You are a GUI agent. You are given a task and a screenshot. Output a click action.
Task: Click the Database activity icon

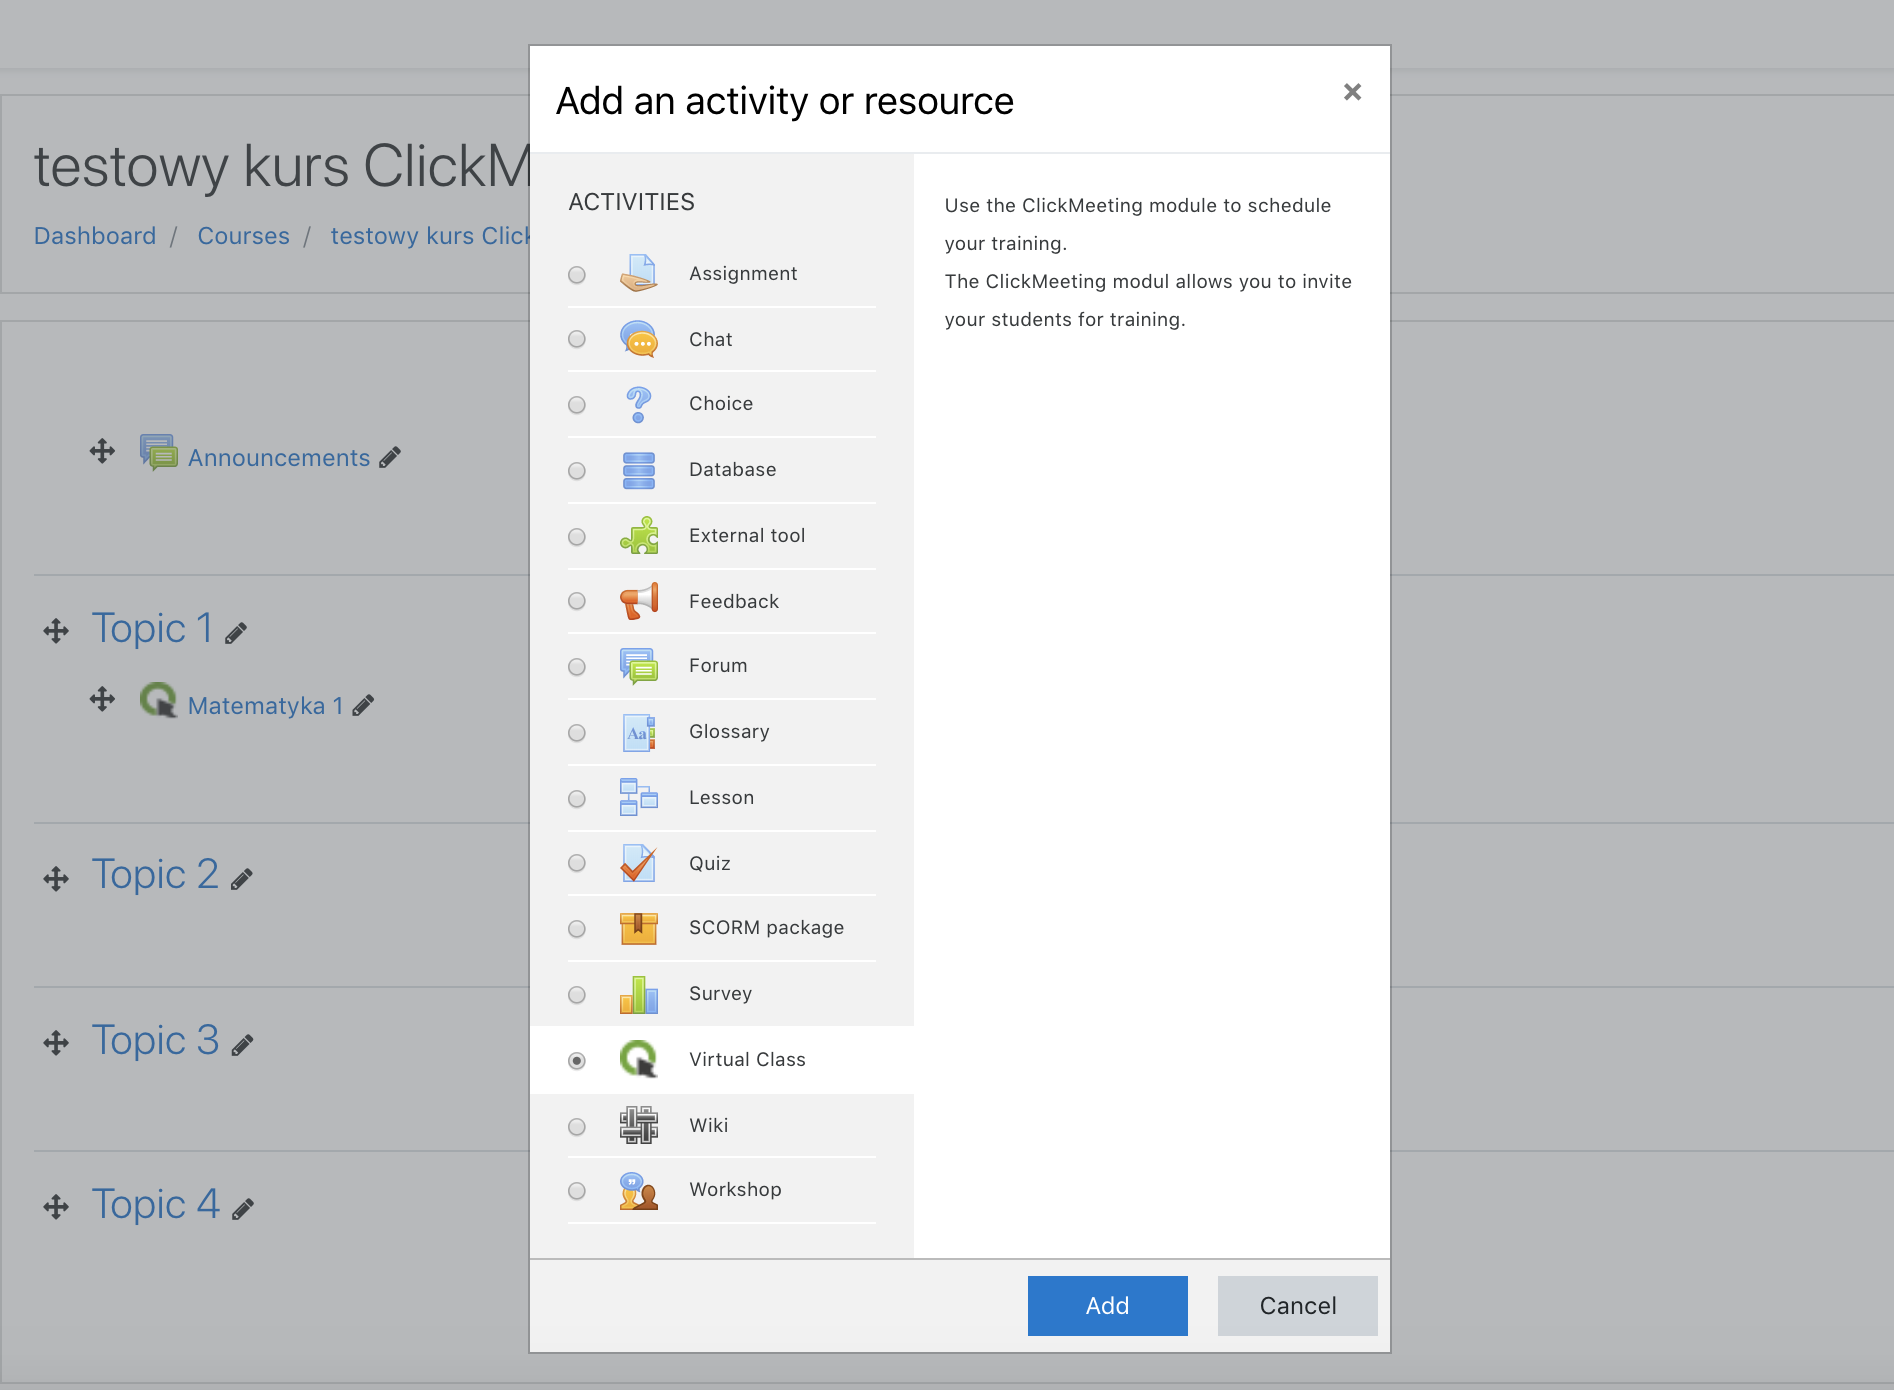(x=638, y=470)
